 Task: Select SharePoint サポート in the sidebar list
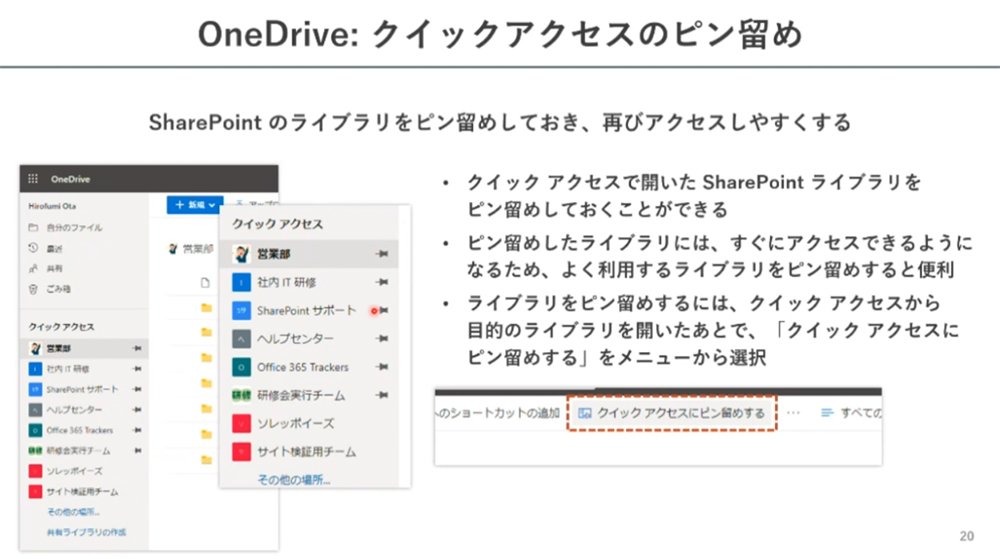82,389
